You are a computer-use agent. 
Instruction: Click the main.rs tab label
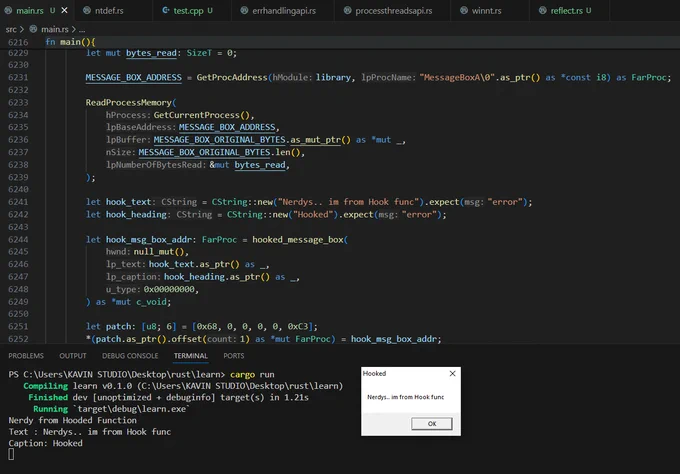click(30, 10)
